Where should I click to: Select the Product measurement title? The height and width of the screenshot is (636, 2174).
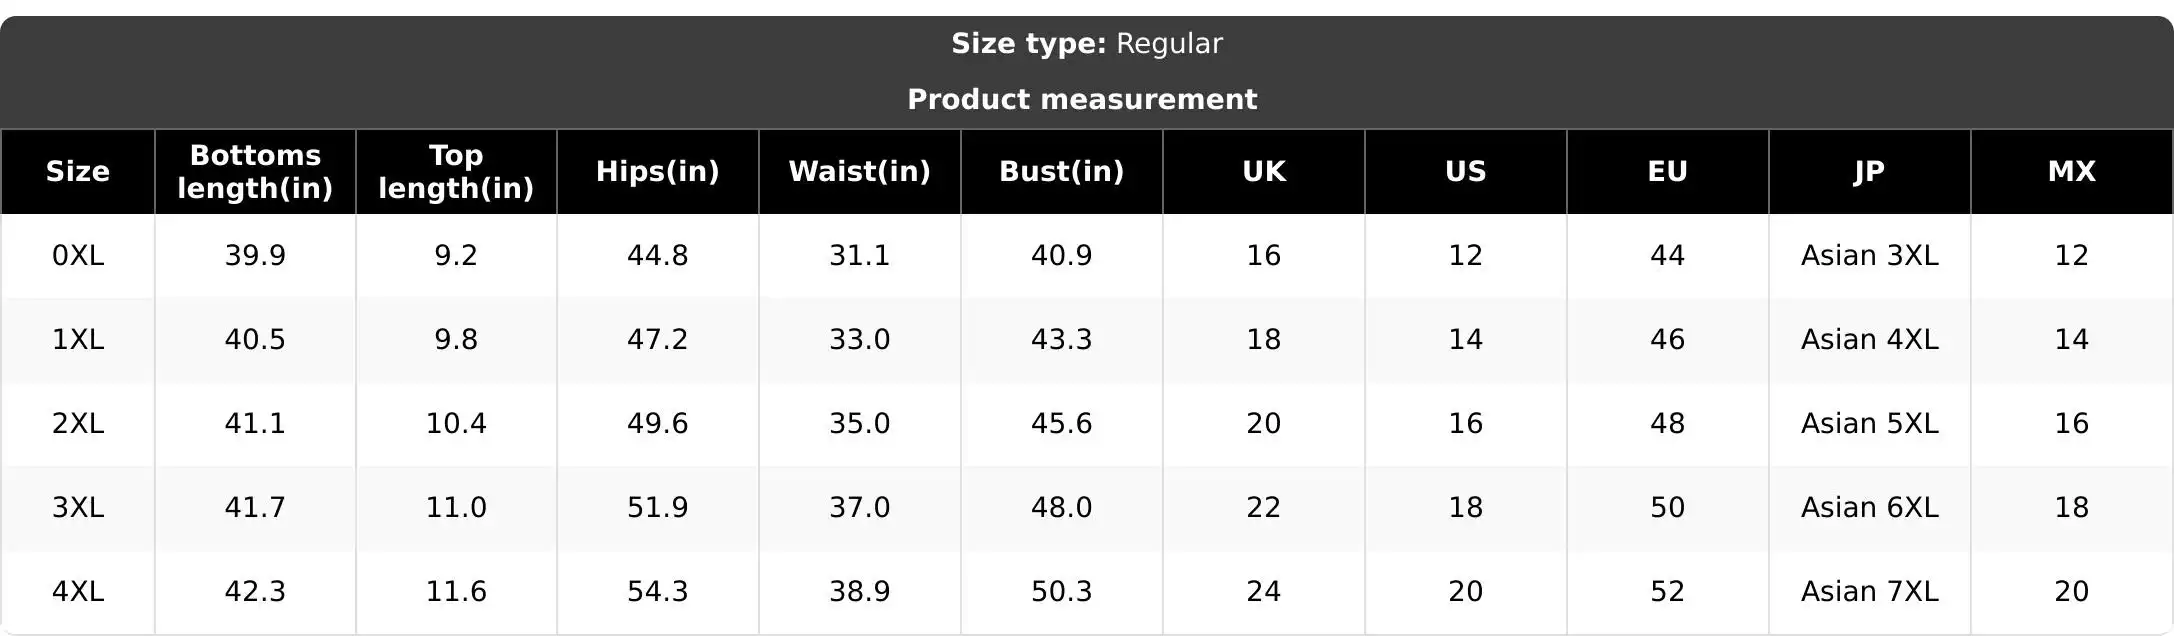coord(1082,99)
